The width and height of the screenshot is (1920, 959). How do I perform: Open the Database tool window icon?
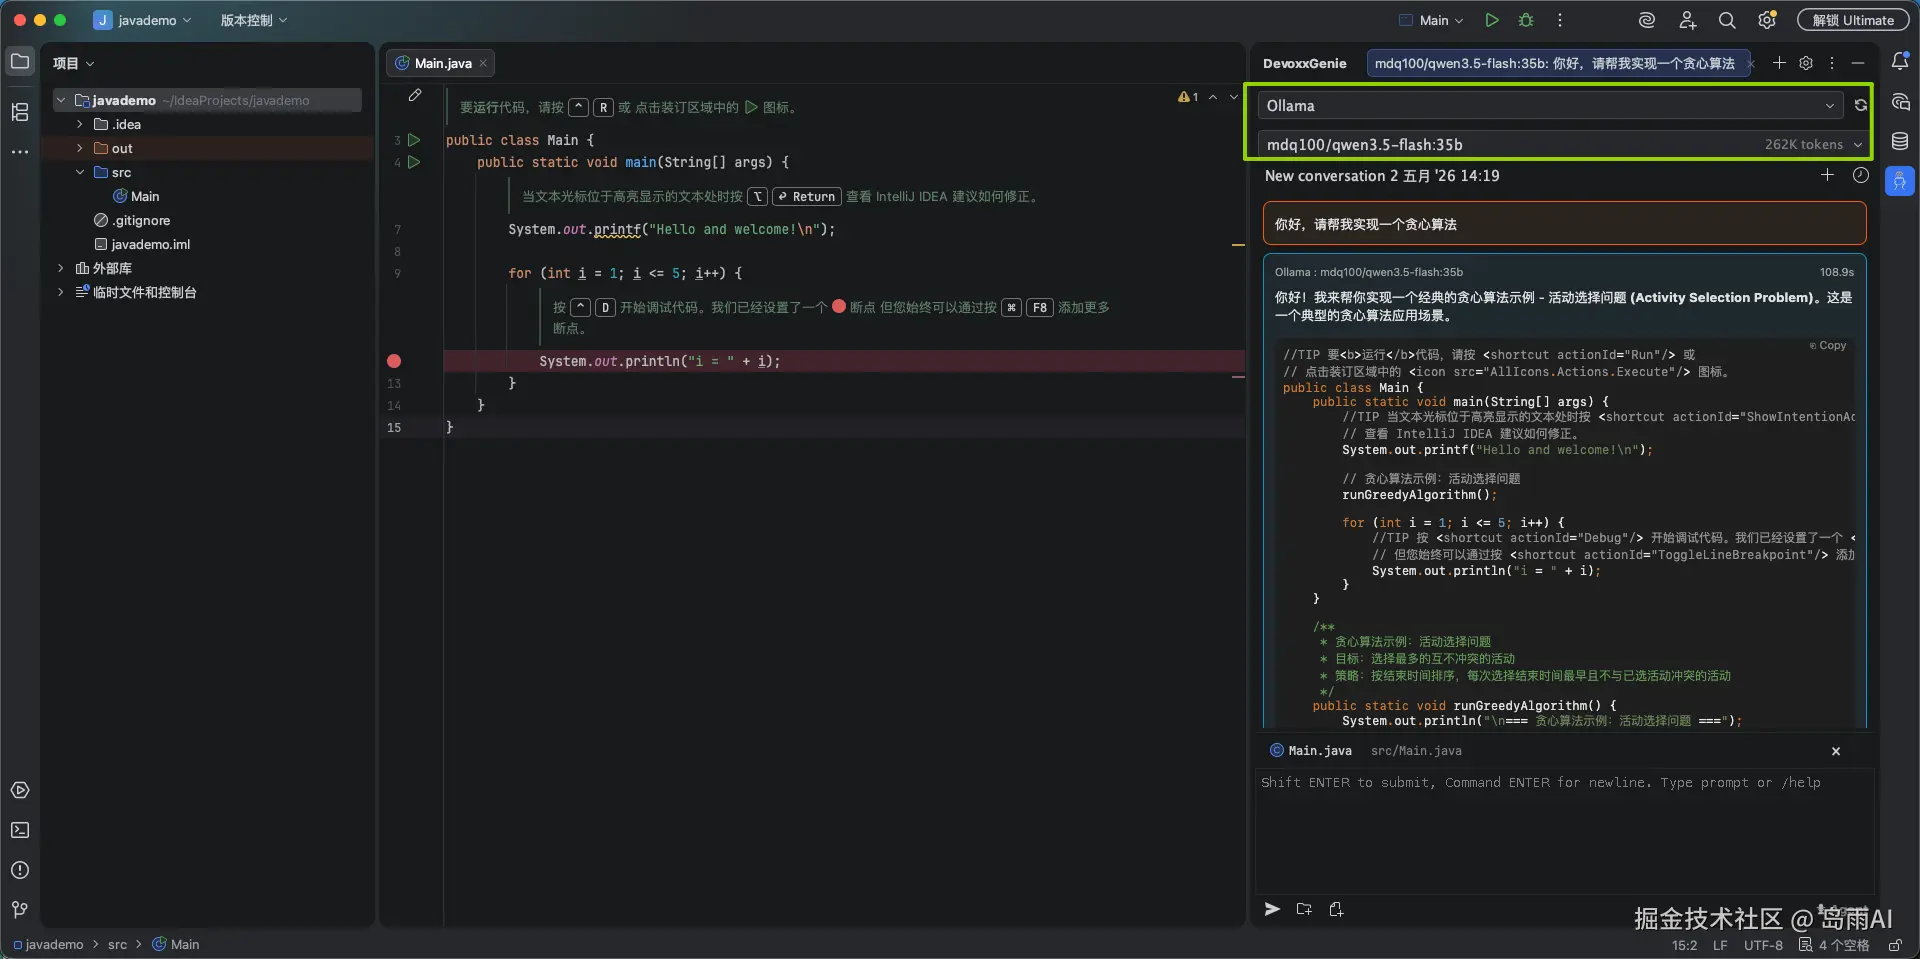click(1900, 141)
